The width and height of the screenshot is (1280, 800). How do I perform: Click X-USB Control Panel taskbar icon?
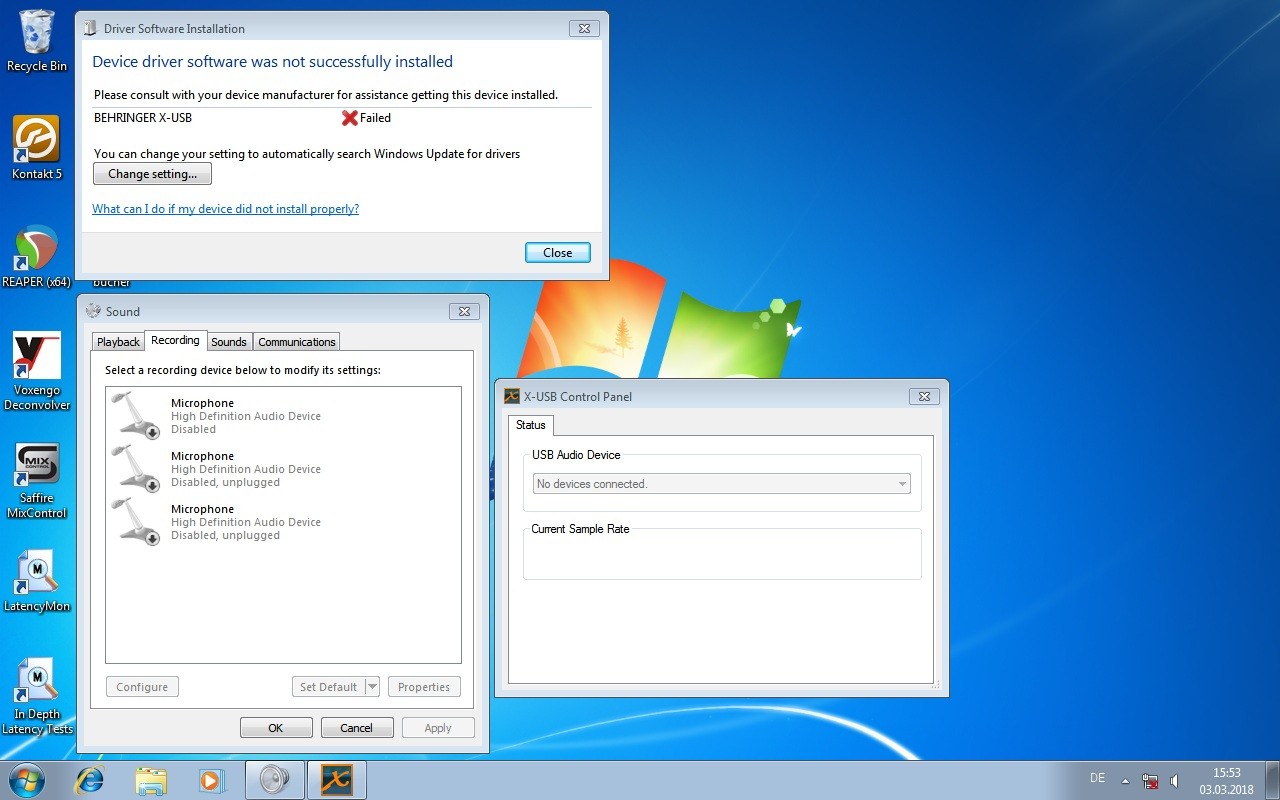[x=336, y=780]
